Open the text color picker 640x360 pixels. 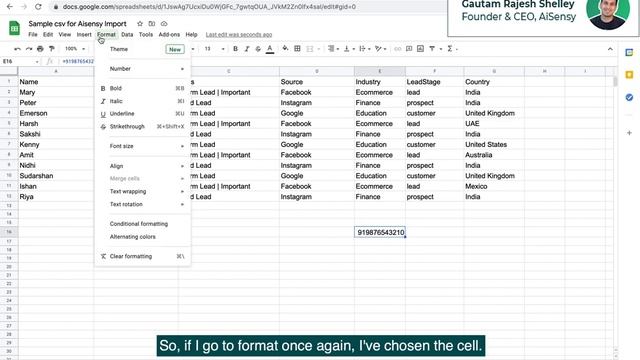pos(270,49)
